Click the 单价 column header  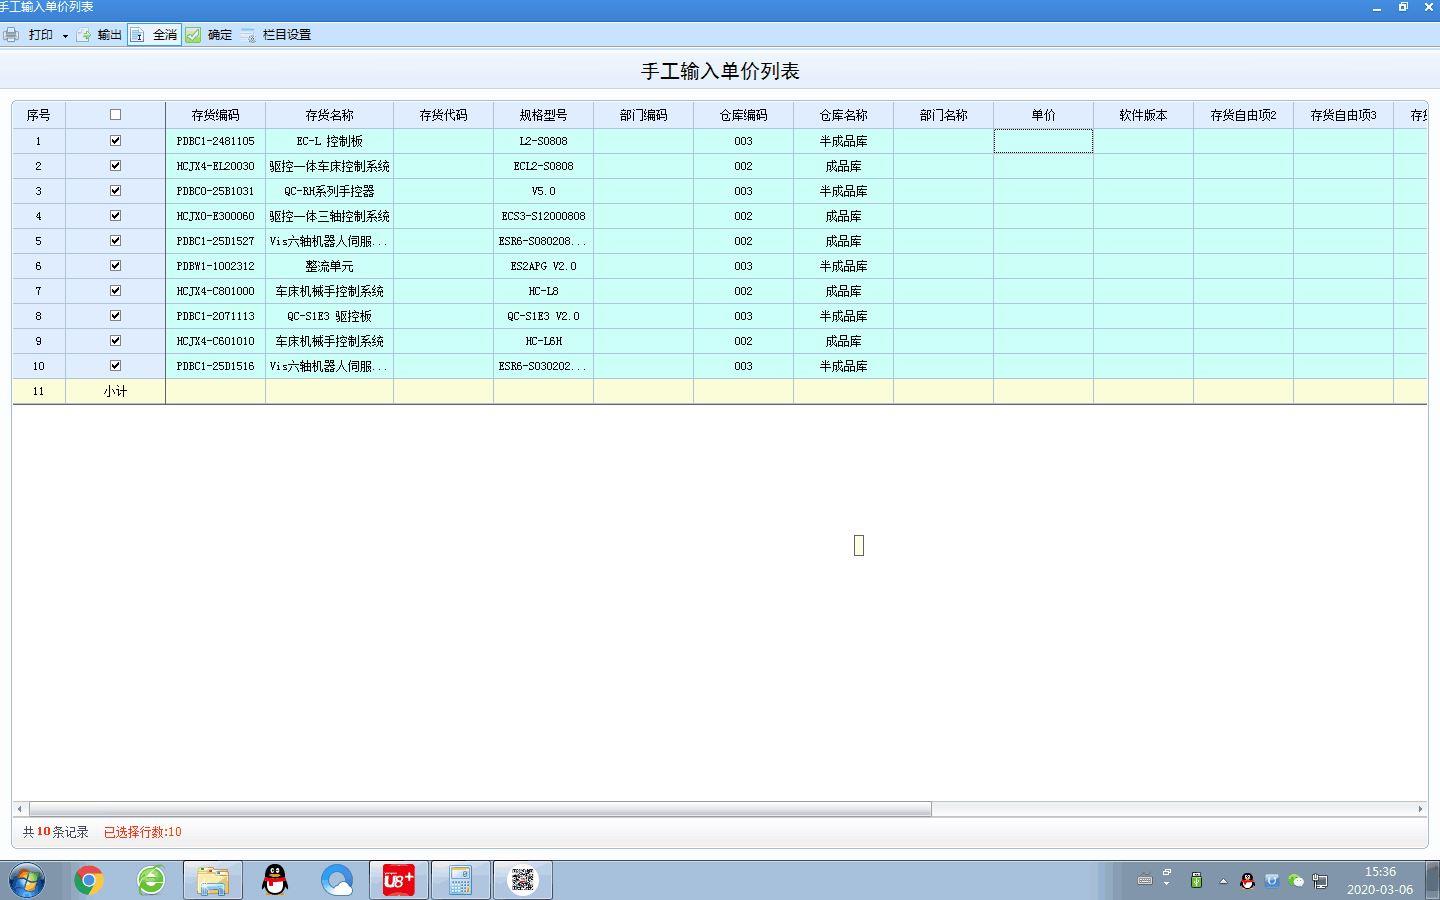[1043, 115]
